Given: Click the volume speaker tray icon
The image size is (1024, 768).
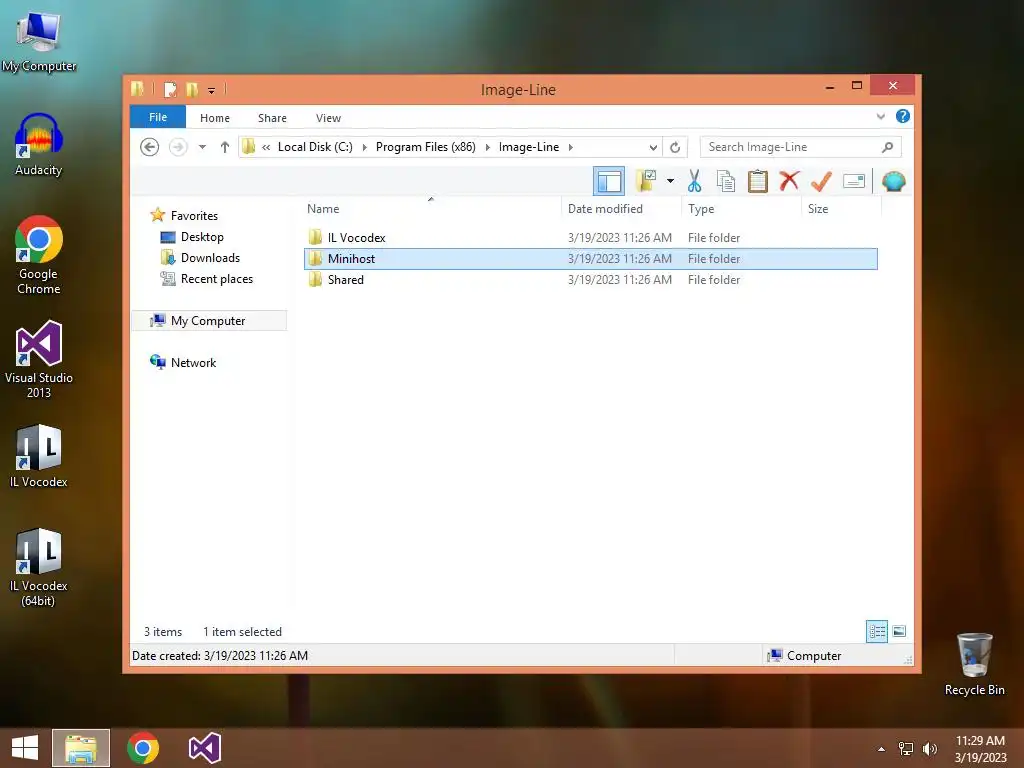Looking at the screenshot, I should 929,749.
